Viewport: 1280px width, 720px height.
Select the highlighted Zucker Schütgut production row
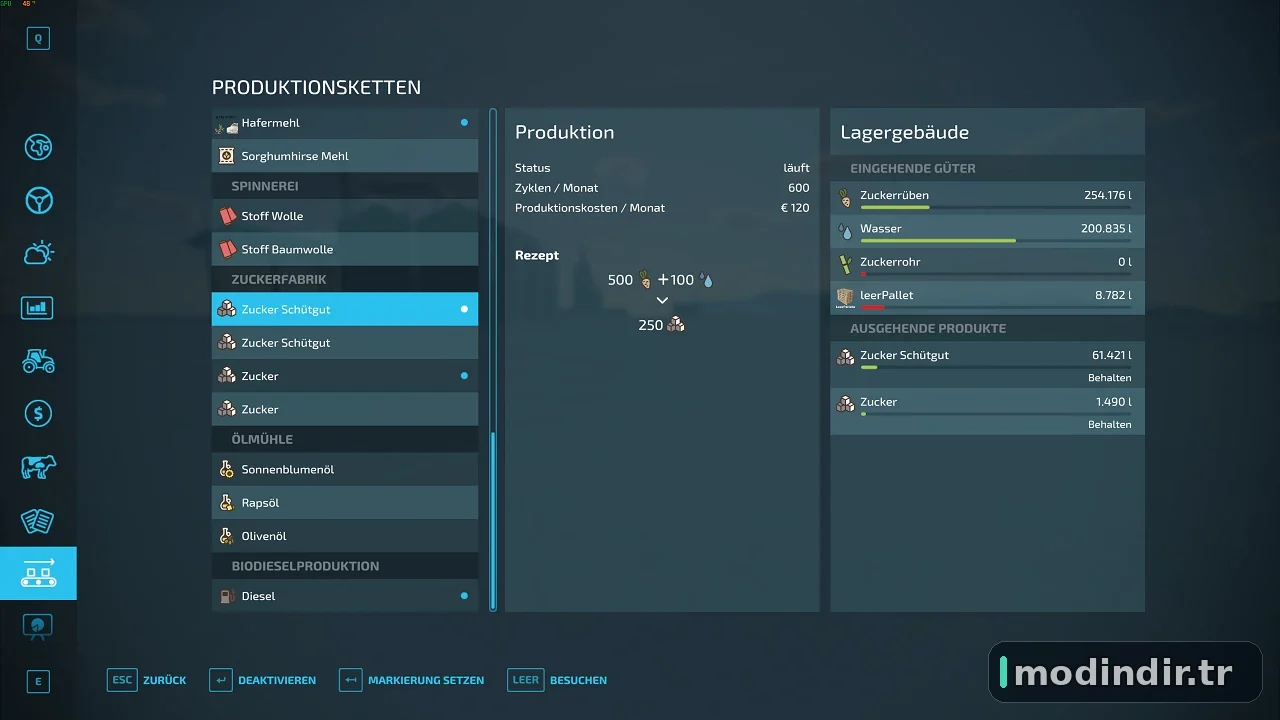[x=345, y=309]
